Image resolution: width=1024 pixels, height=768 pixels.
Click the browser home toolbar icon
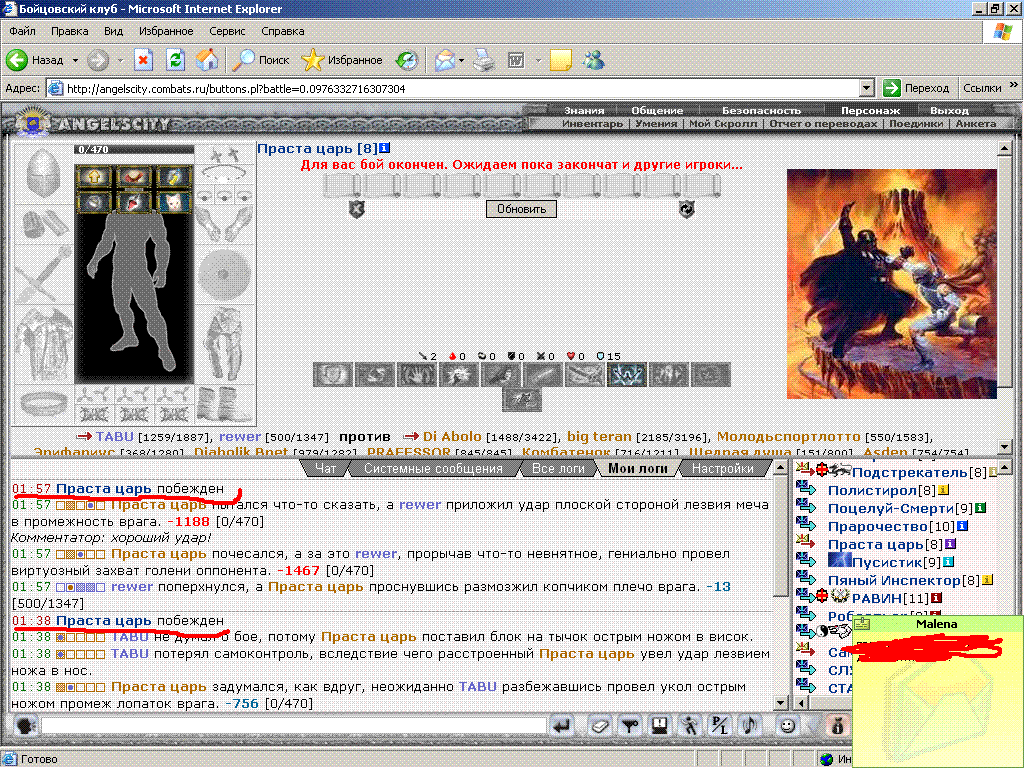click(x=207, y=60)
